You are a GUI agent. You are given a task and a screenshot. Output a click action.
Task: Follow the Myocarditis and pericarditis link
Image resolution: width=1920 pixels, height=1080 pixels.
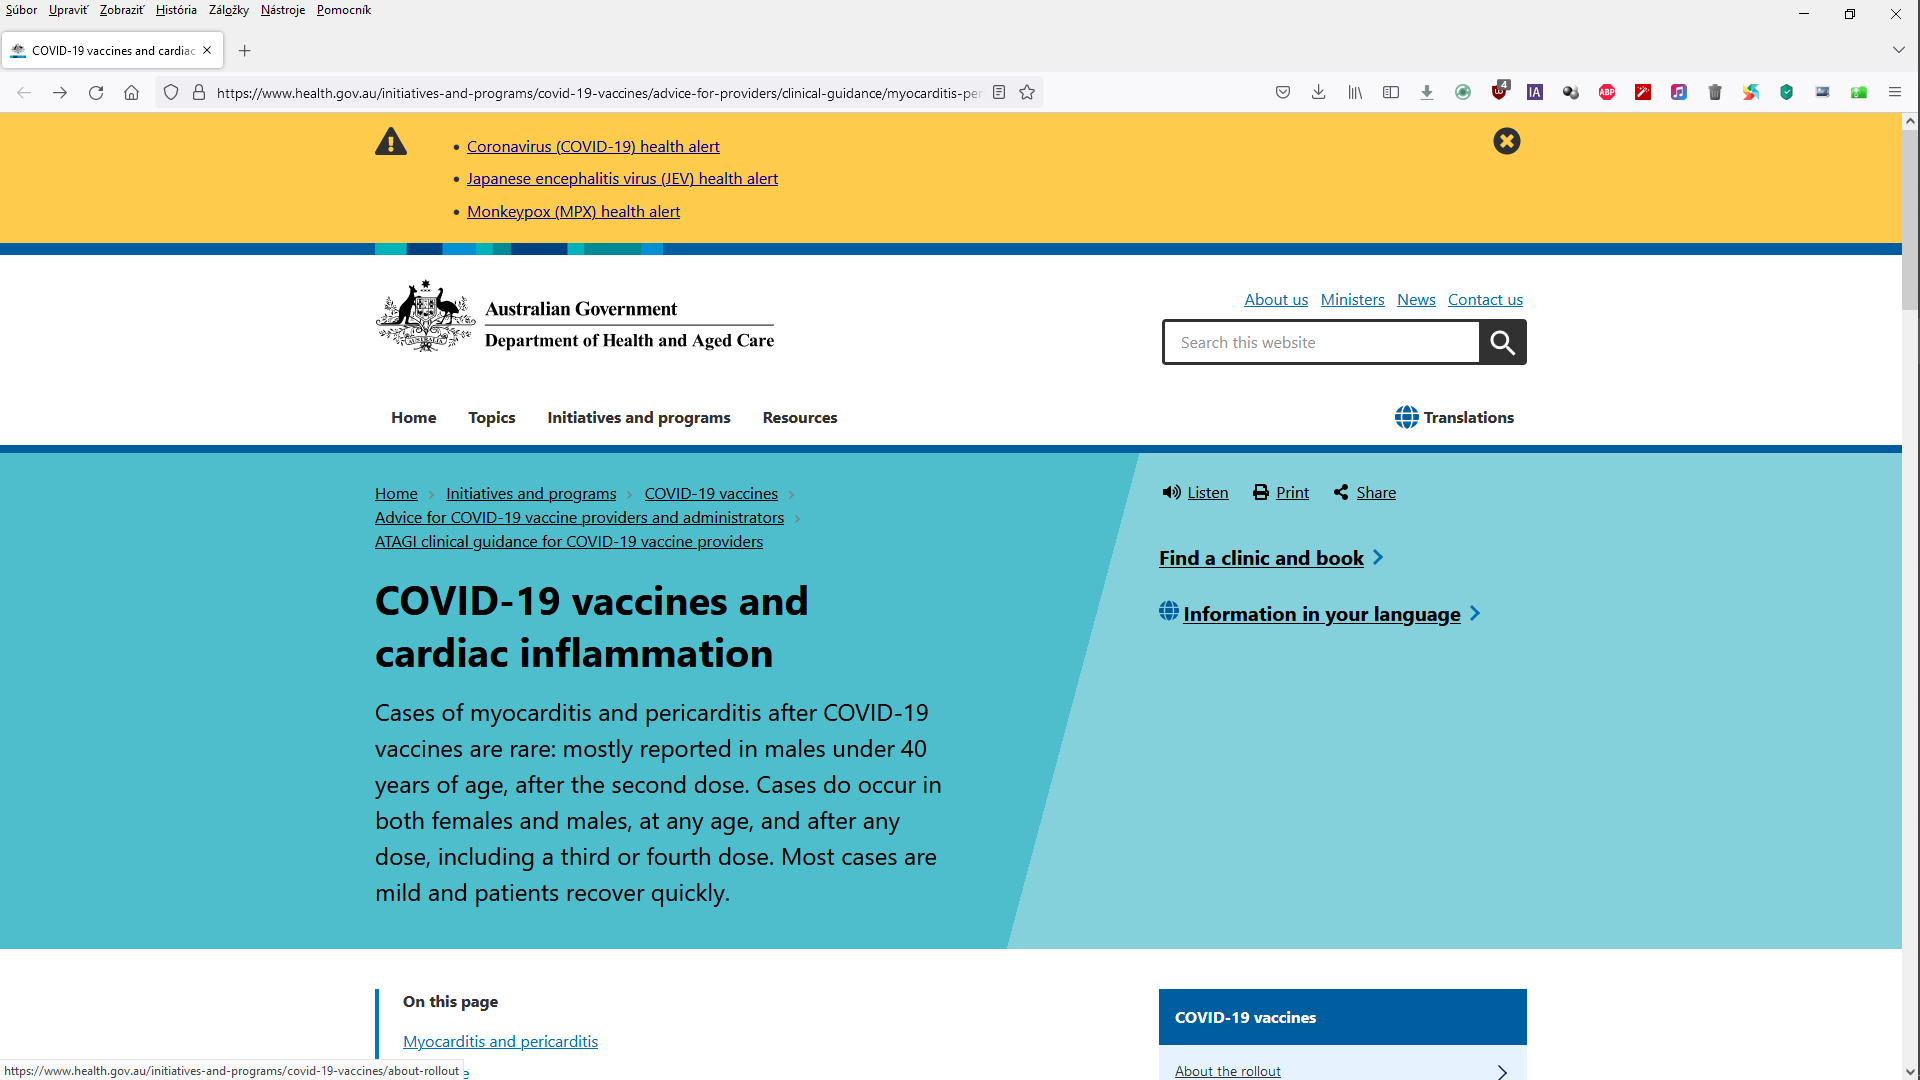point(500,1041)
